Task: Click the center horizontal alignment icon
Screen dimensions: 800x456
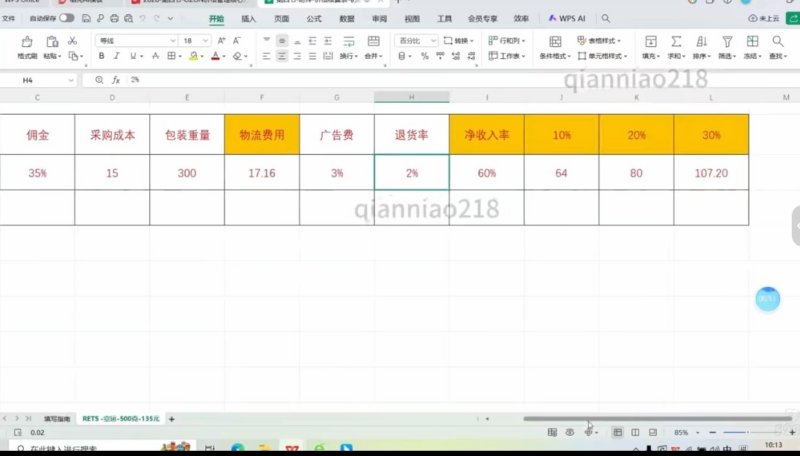Action: (x=282, y=56)
